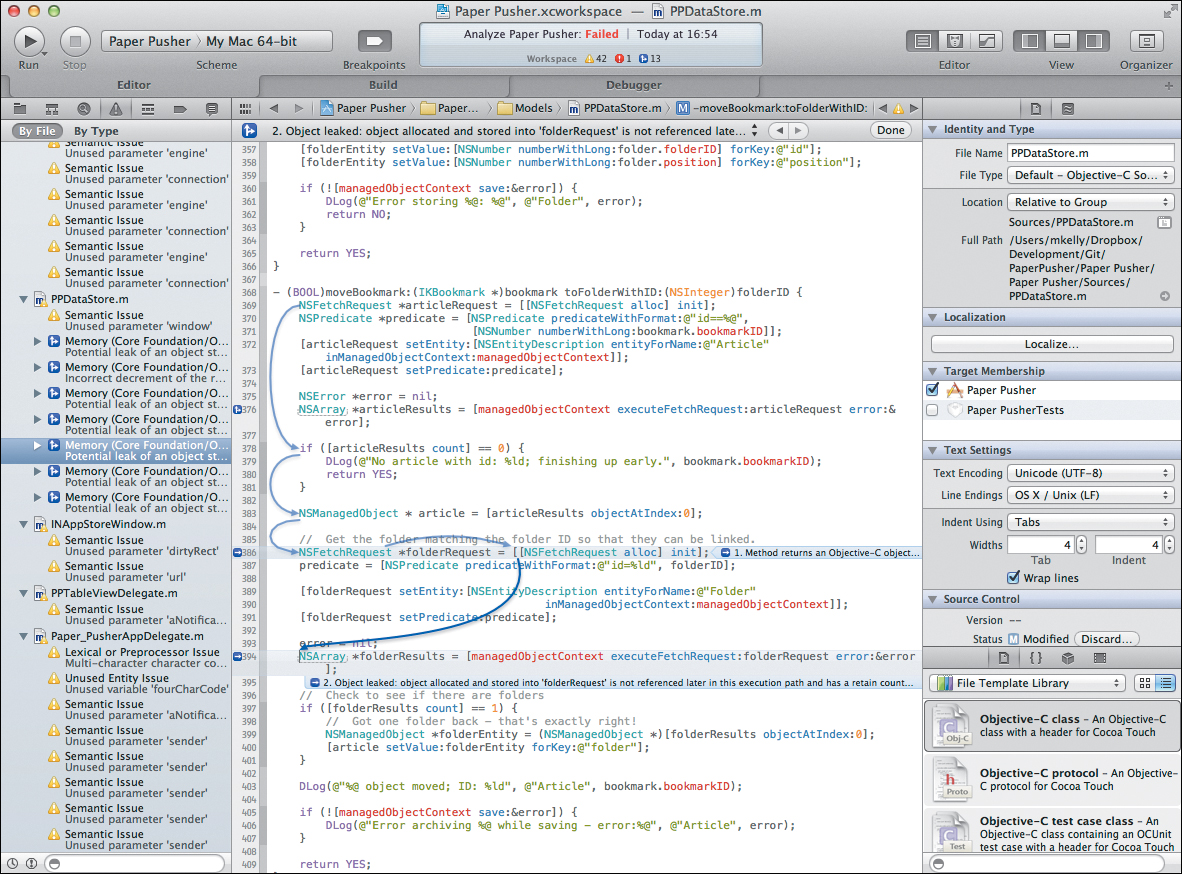Click the Discard... source control button

1106,639
